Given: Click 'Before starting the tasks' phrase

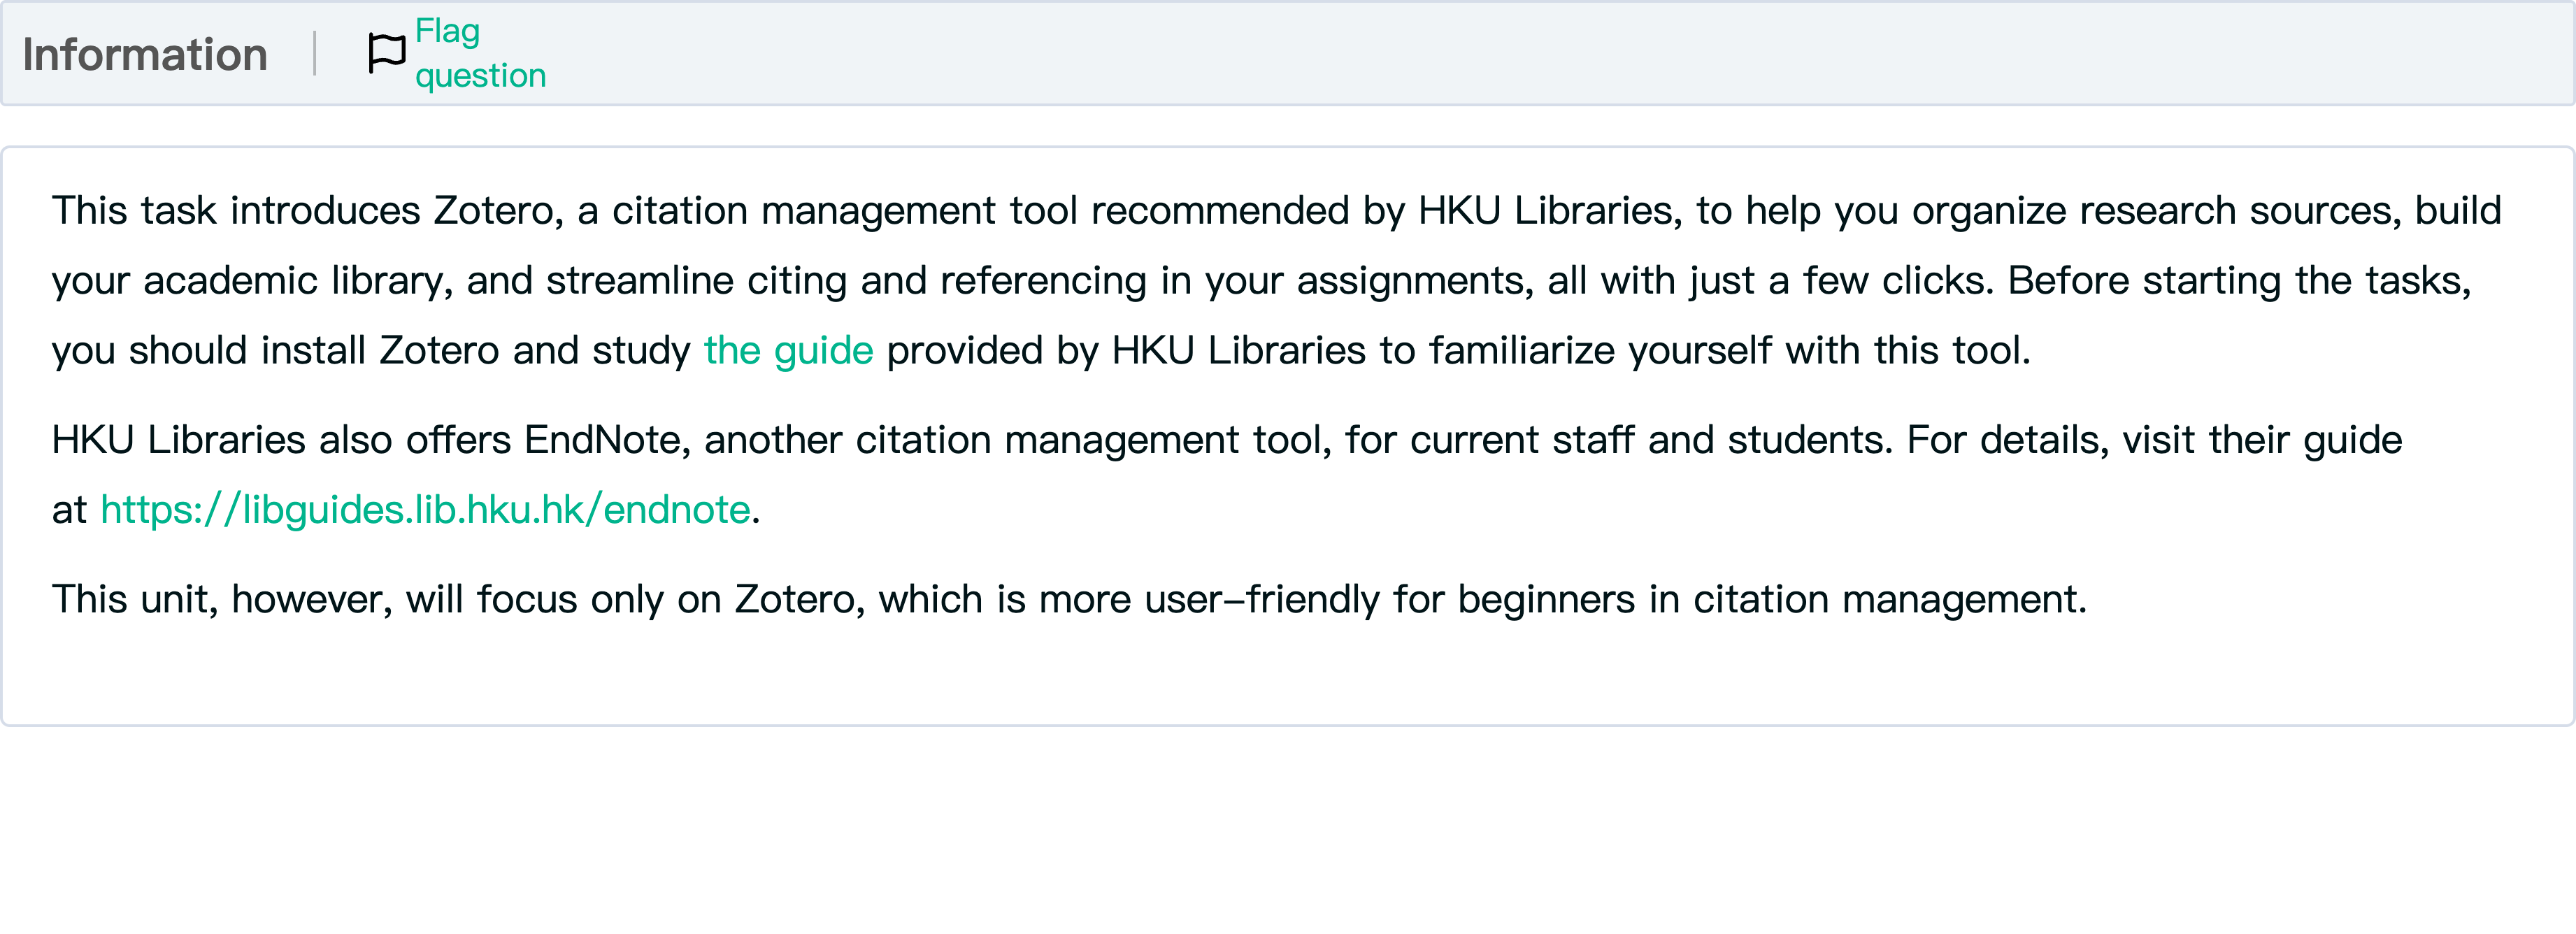Looking at the screenshot, I should tap(2238, 281).
